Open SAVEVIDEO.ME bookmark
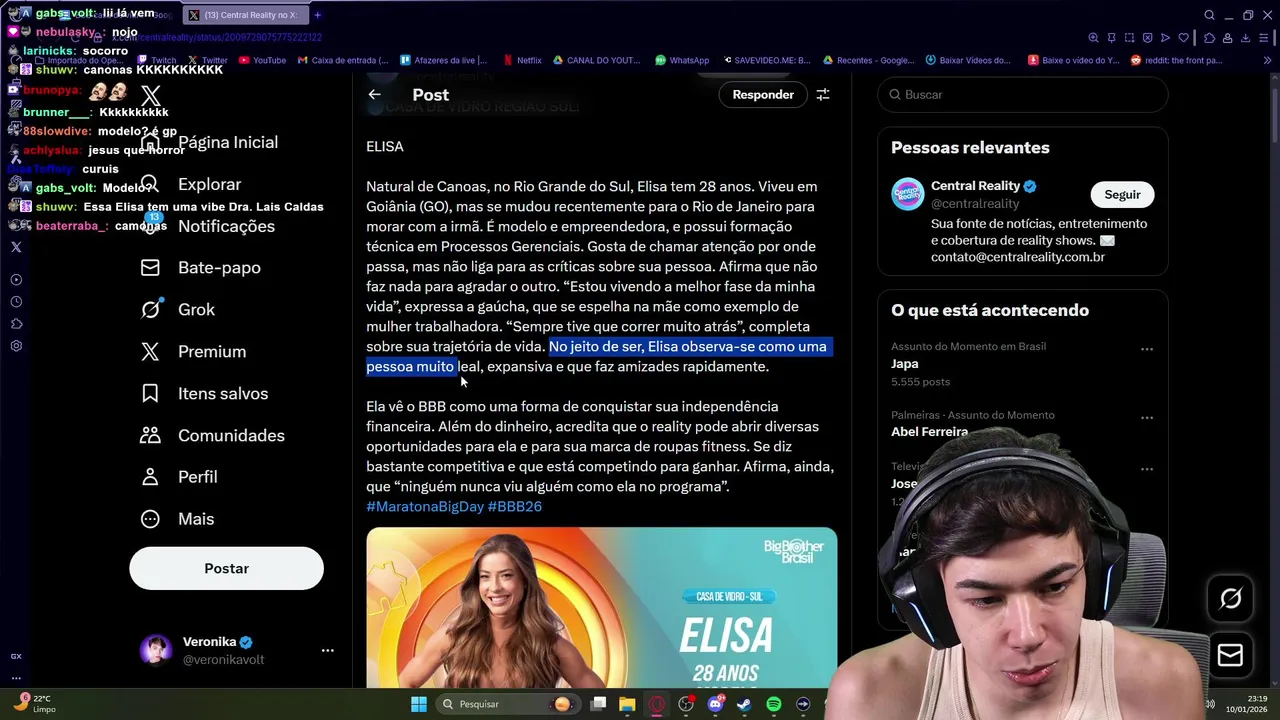Image resolution: width=1280 pixels, height=720 pixels. [765, 60]
